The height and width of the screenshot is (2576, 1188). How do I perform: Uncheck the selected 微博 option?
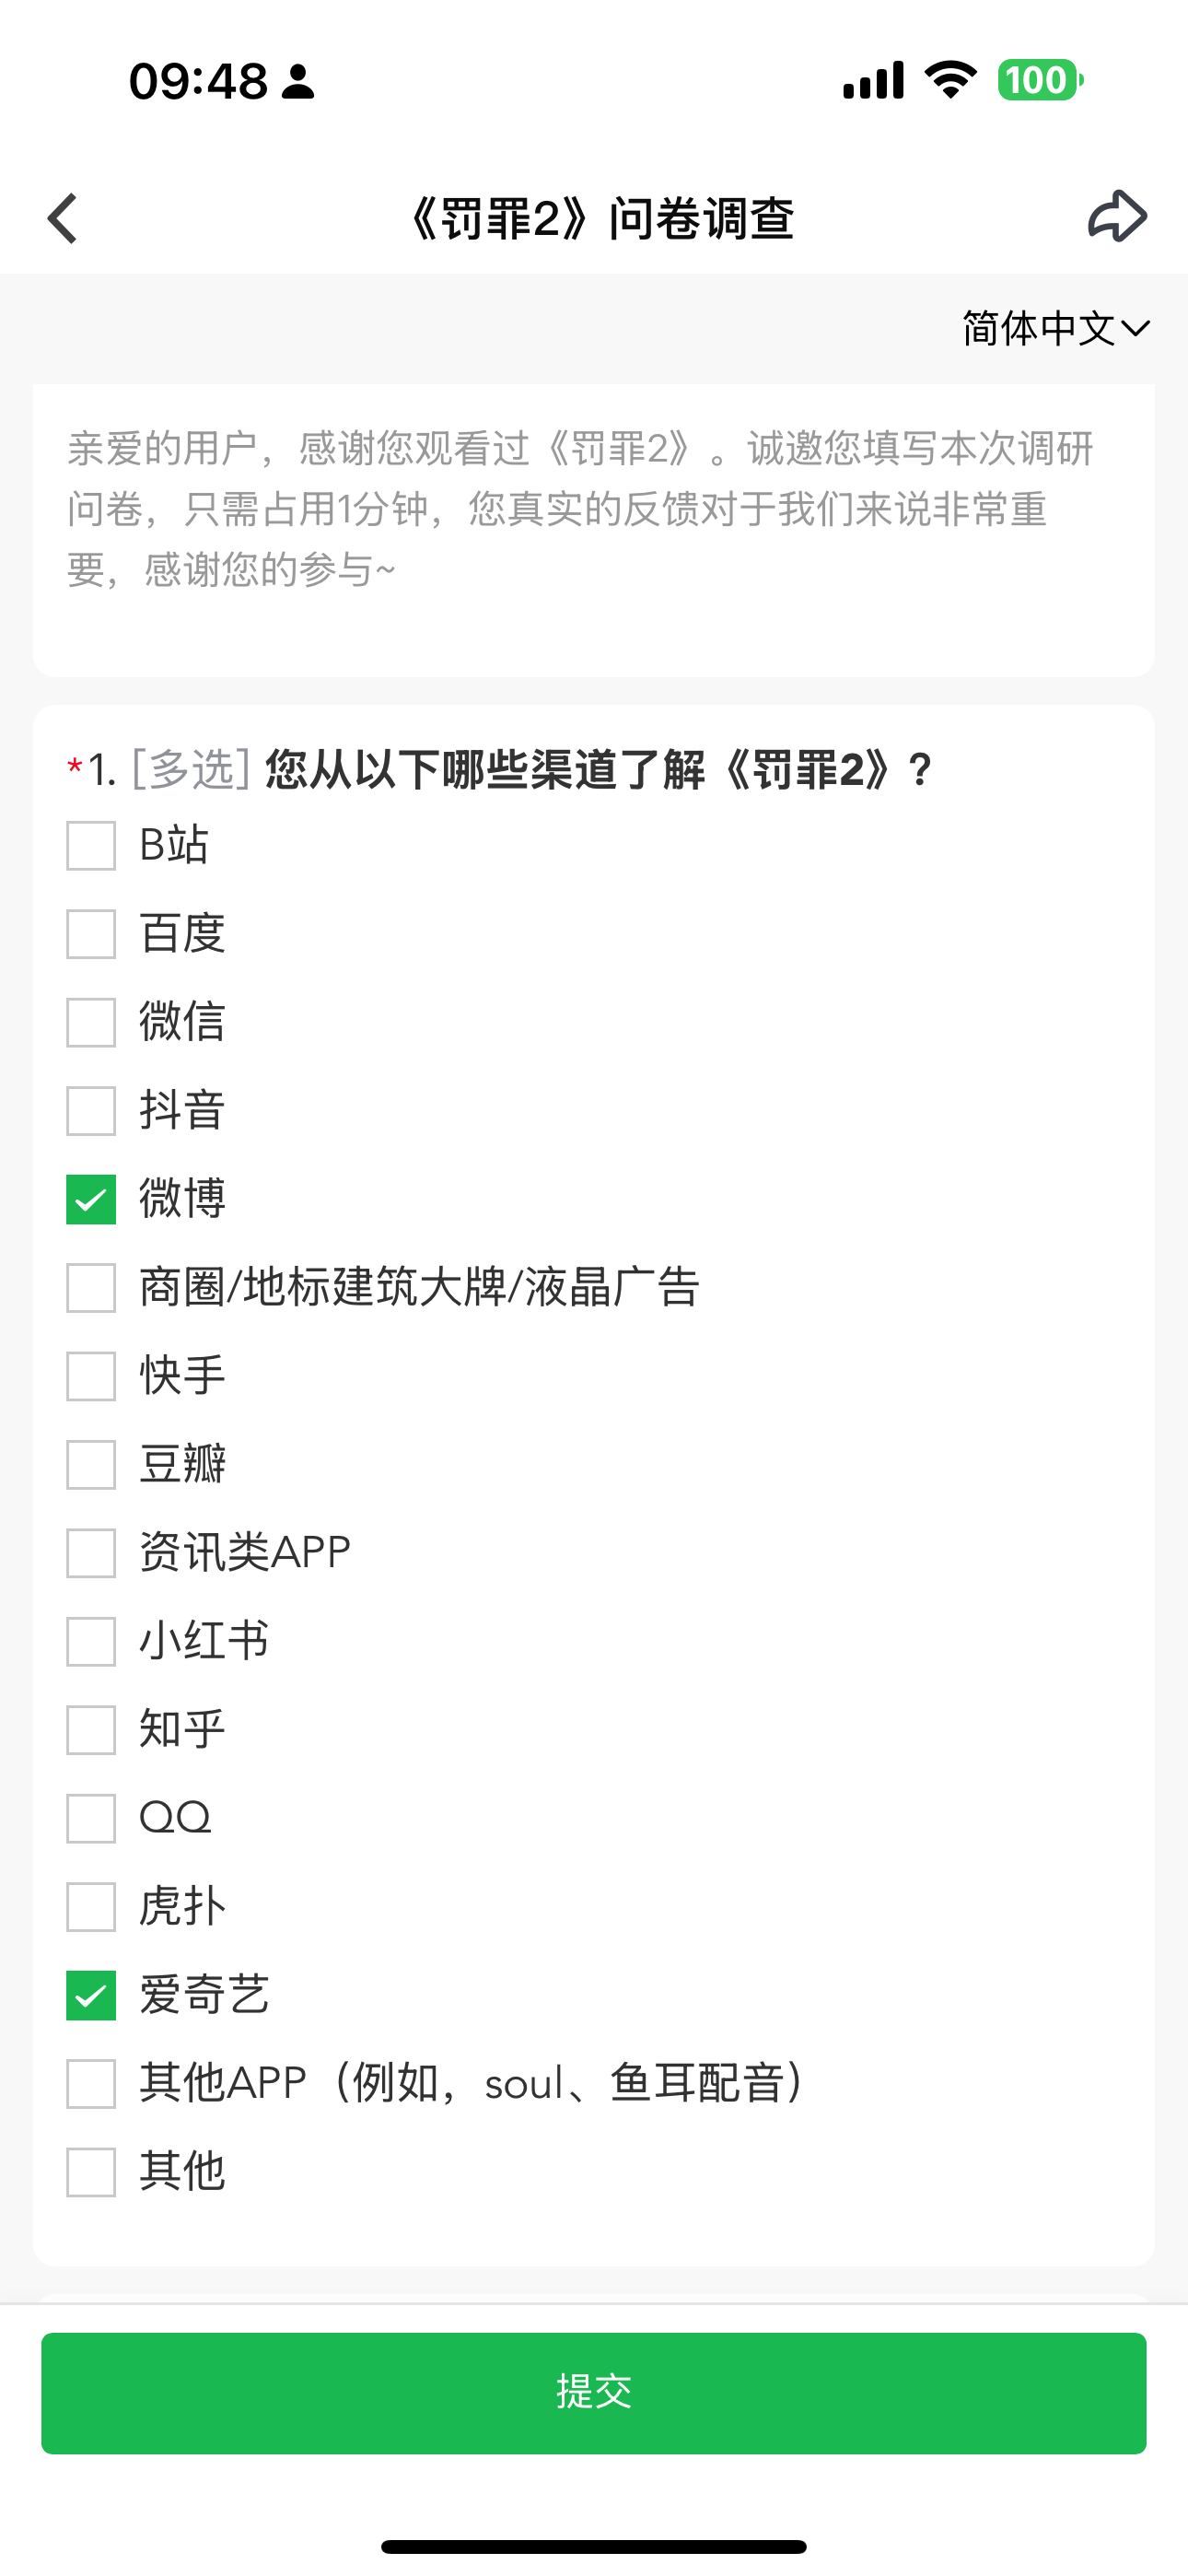(90, 1199)
